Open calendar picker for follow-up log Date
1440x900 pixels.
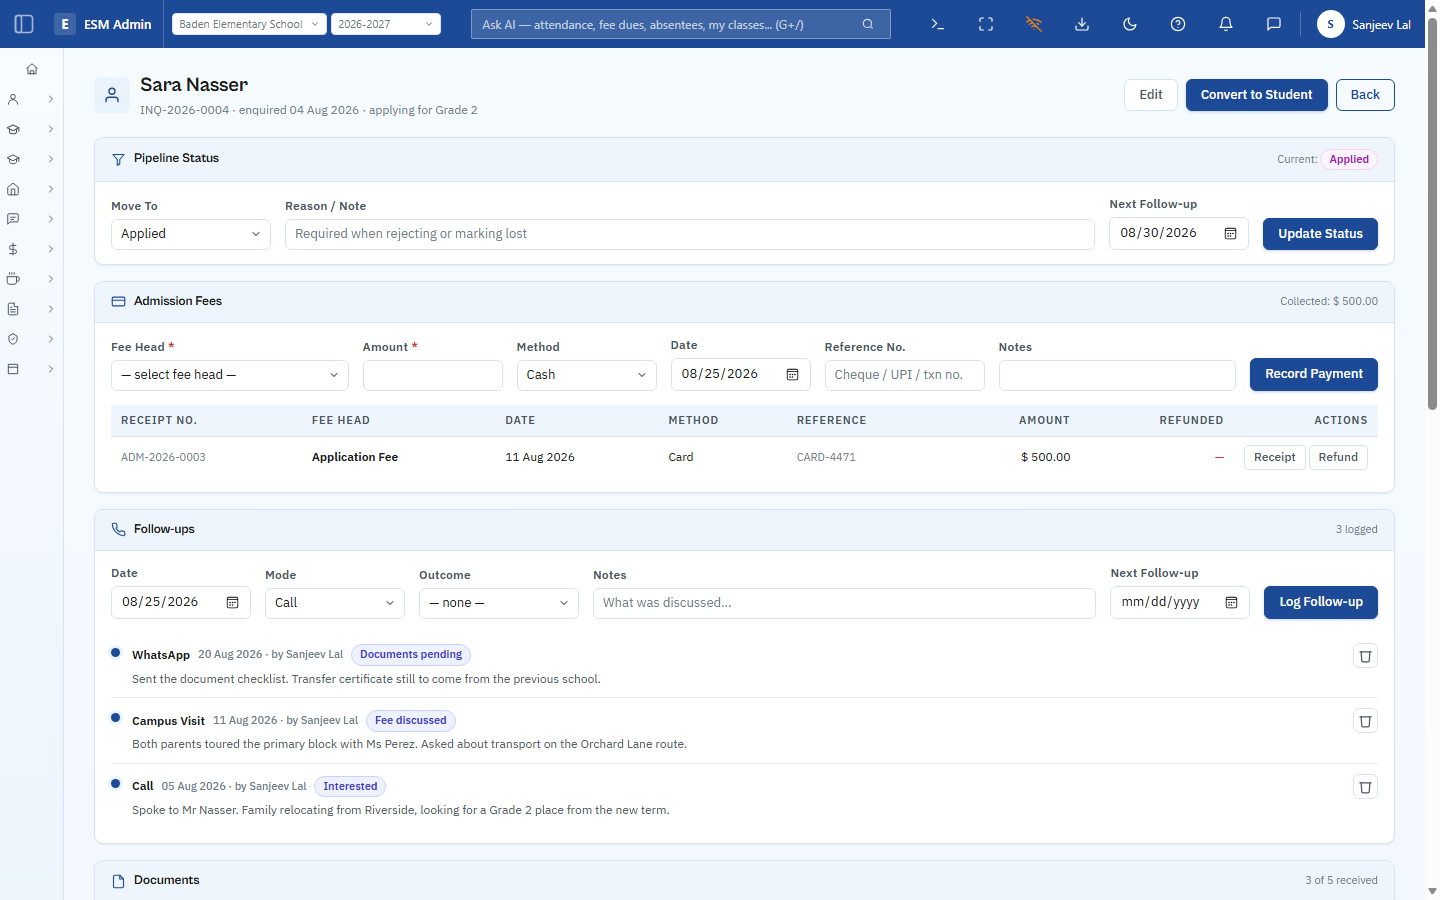pyautogui.click(x=232, y=602)
